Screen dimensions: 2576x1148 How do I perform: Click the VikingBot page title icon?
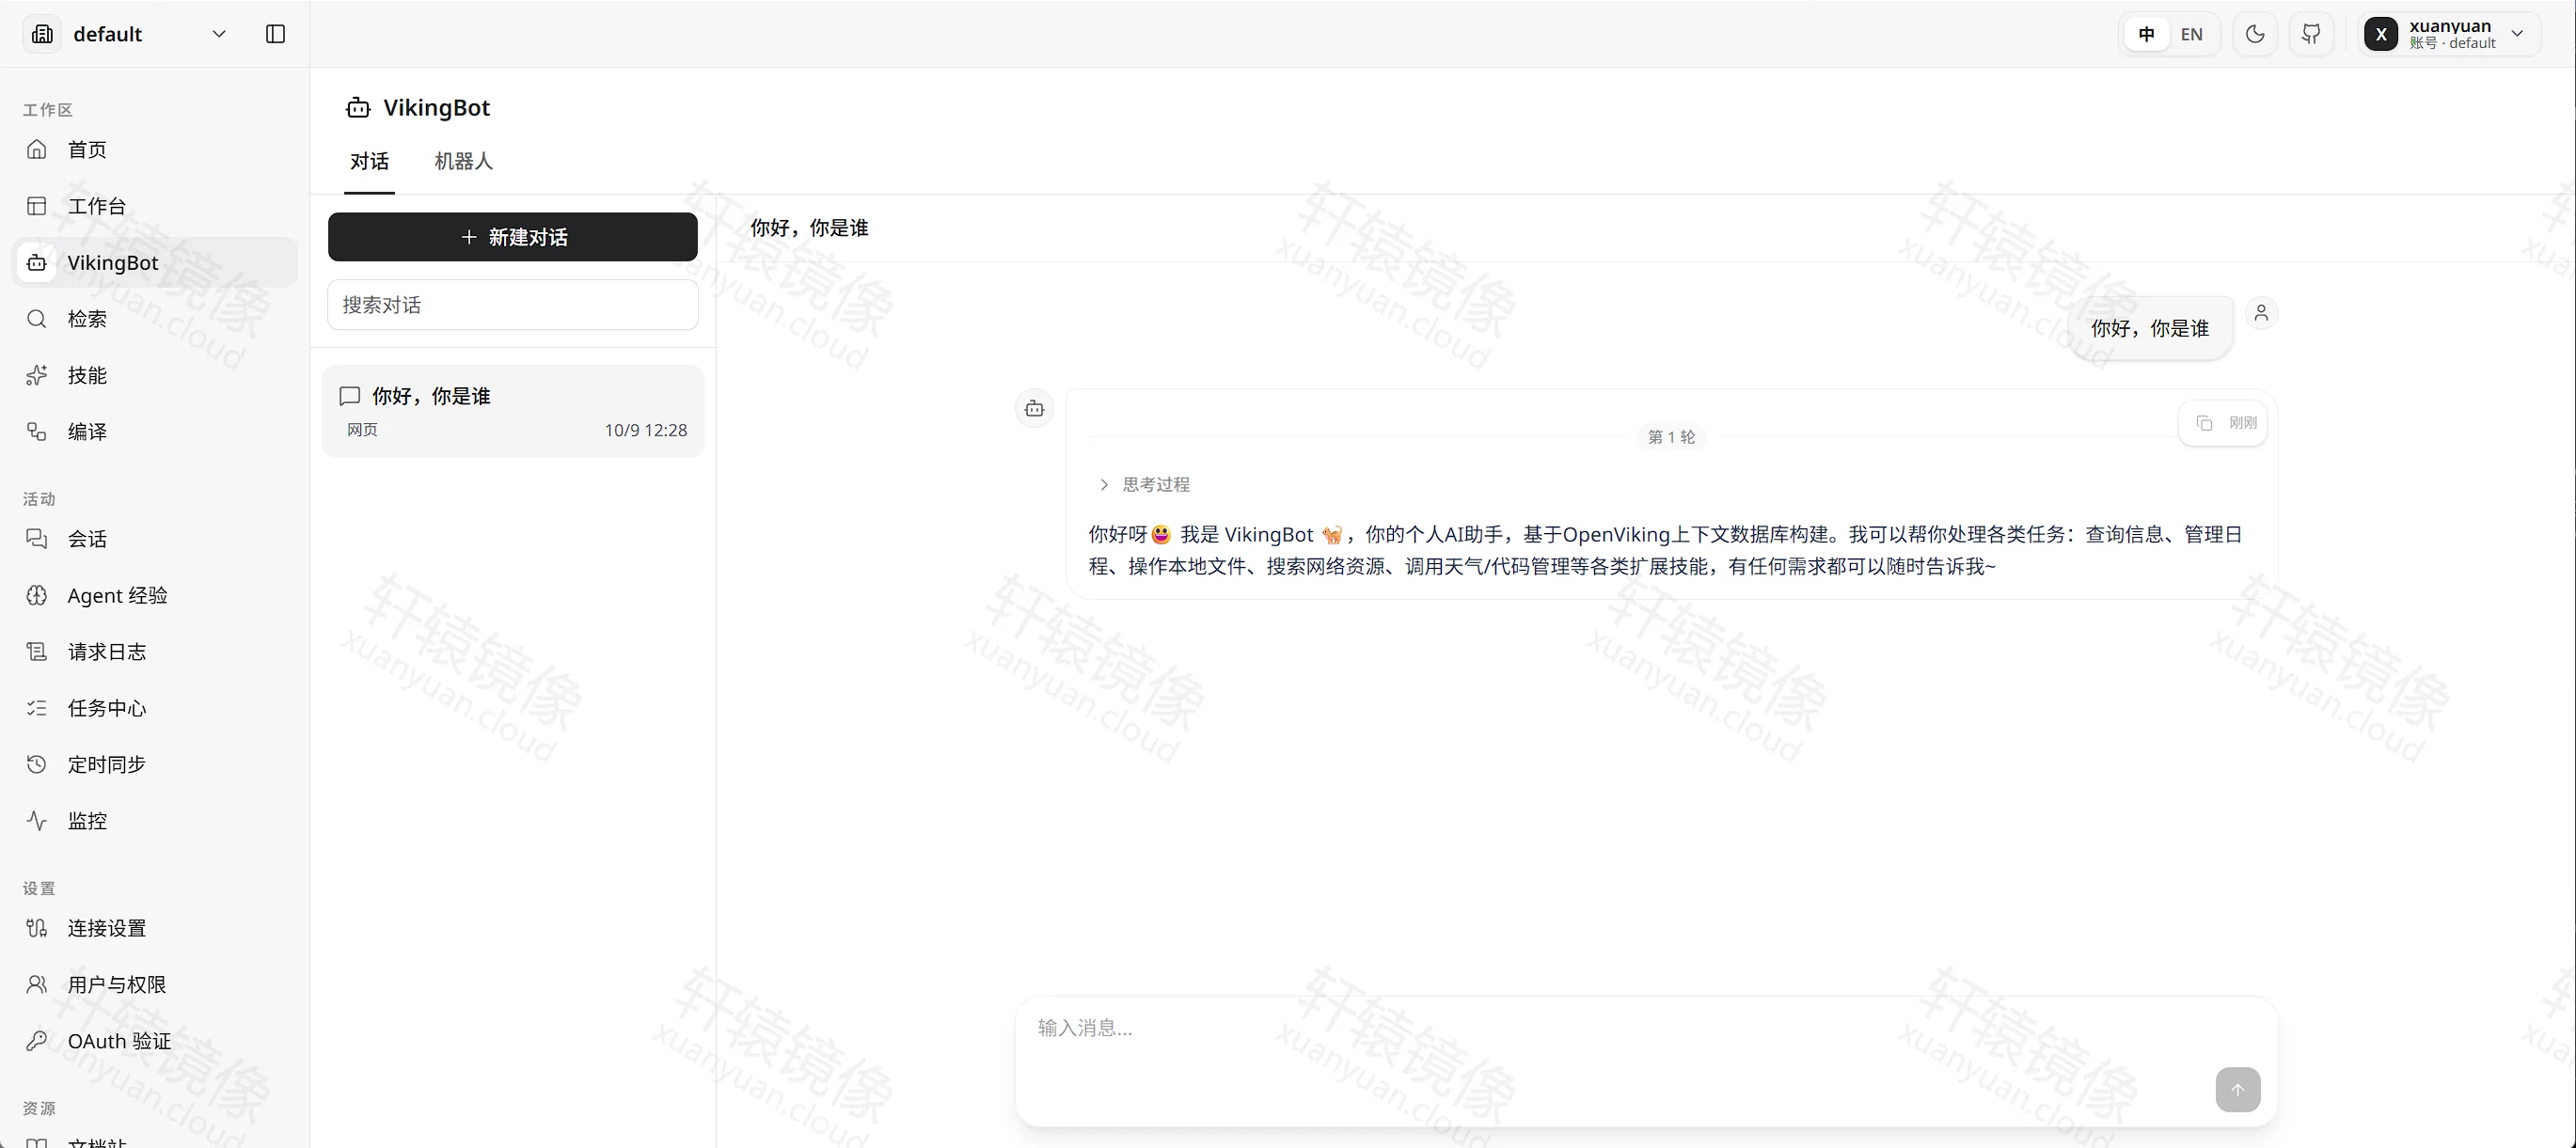pyautogui.click(x=358, y=108)
